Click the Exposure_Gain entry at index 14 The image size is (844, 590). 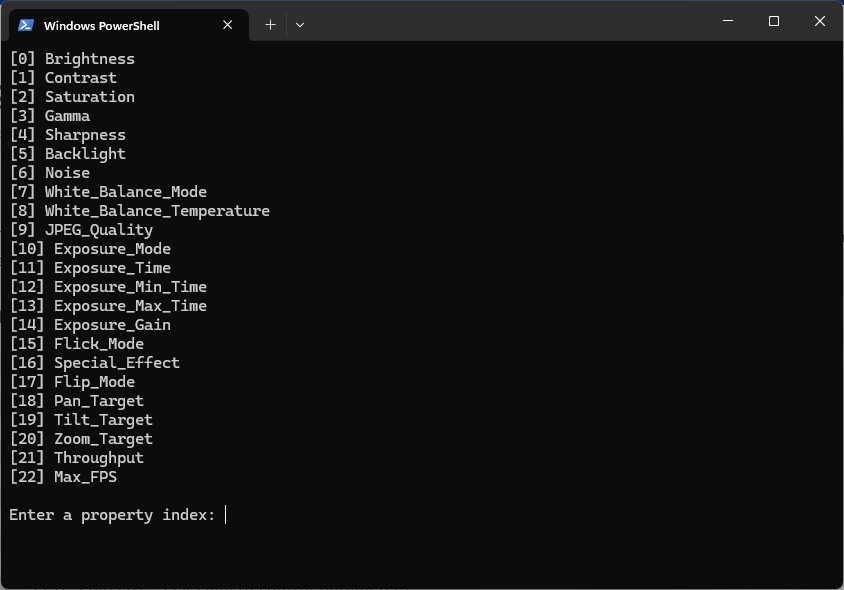coord(112,325)
